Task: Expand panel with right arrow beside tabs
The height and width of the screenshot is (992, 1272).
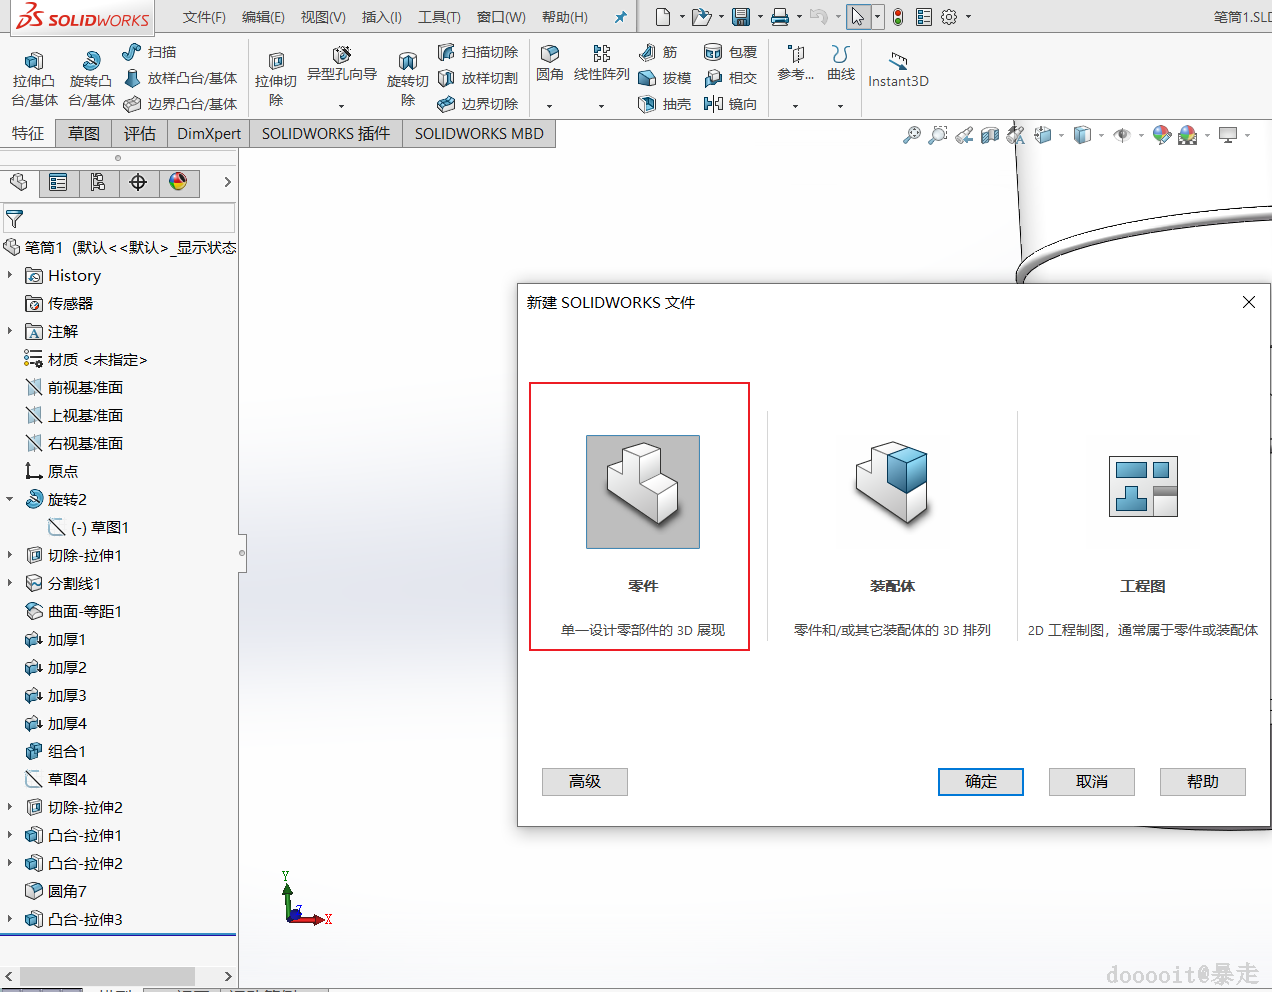Action: click(x=227, y=182)
